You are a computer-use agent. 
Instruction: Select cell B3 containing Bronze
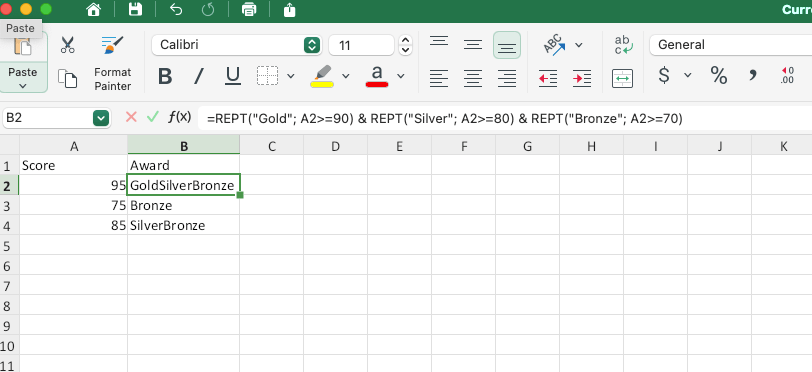[x=183, y=206]
